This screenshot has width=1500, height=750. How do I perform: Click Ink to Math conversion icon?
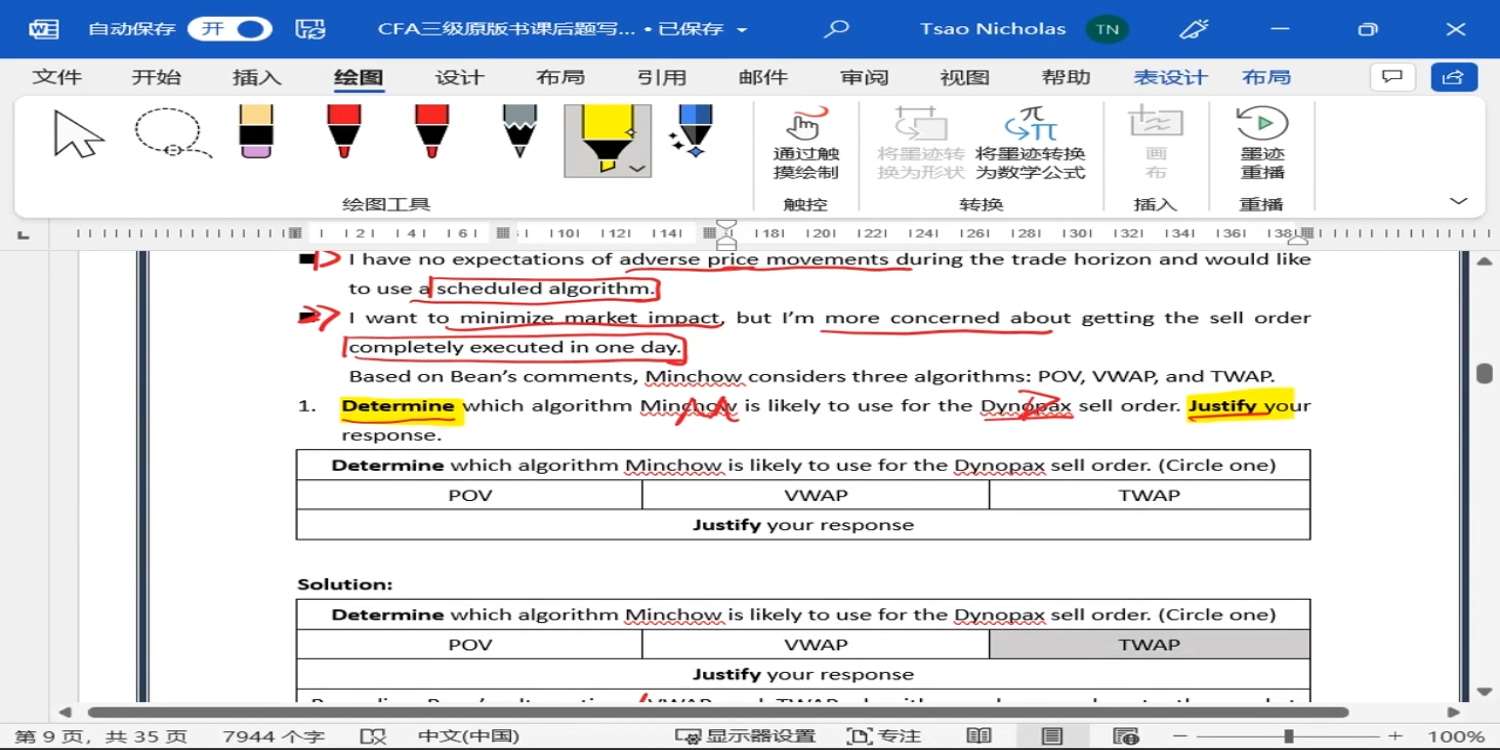point(1030,126)
